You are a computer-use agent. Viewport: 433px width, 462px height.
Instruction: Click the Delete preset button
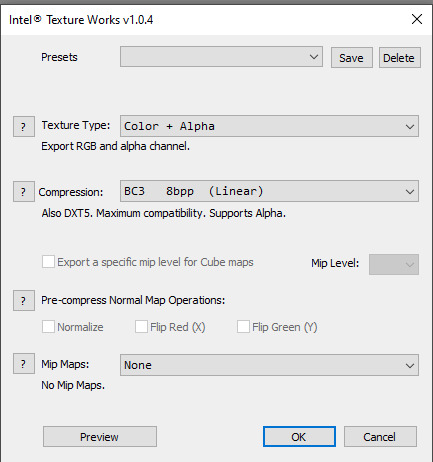[x=400, y=58]
